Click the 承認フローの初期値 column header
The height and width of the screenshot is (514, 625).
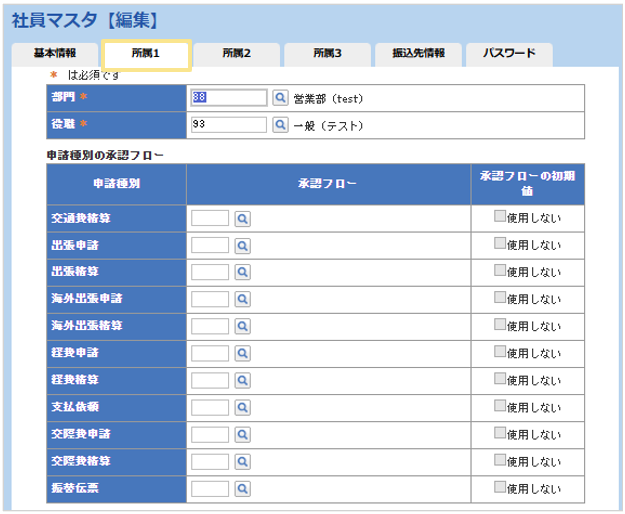(x=528, y=184)
